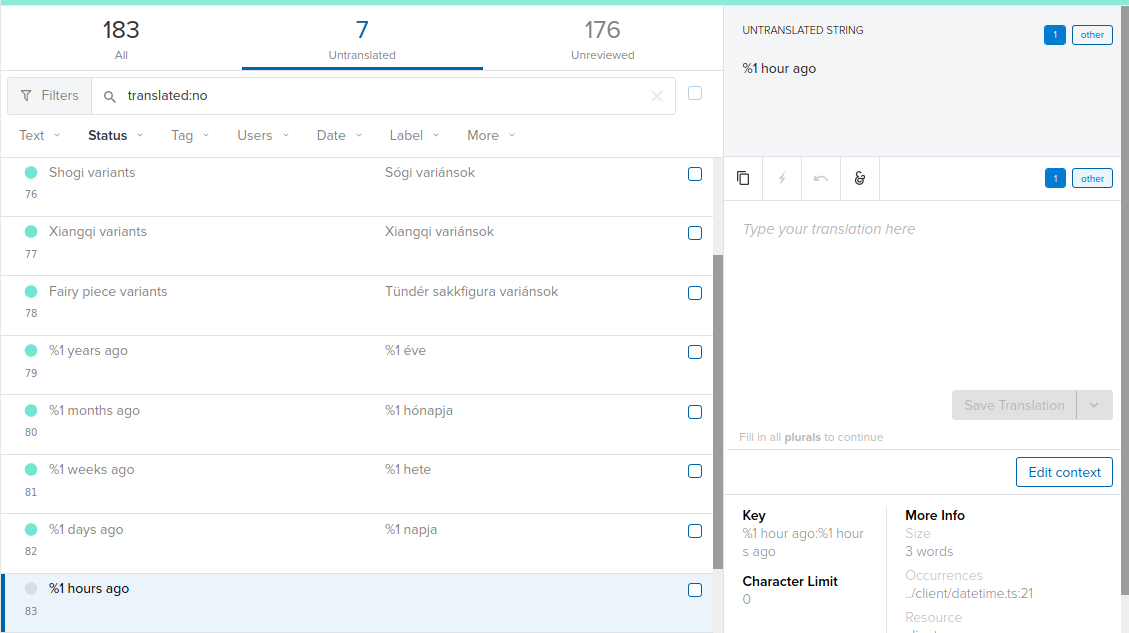Click the ../client/datetime.ts:21 occurrence
Viewport: 1129px width, 633px height.
pos(969,593)
